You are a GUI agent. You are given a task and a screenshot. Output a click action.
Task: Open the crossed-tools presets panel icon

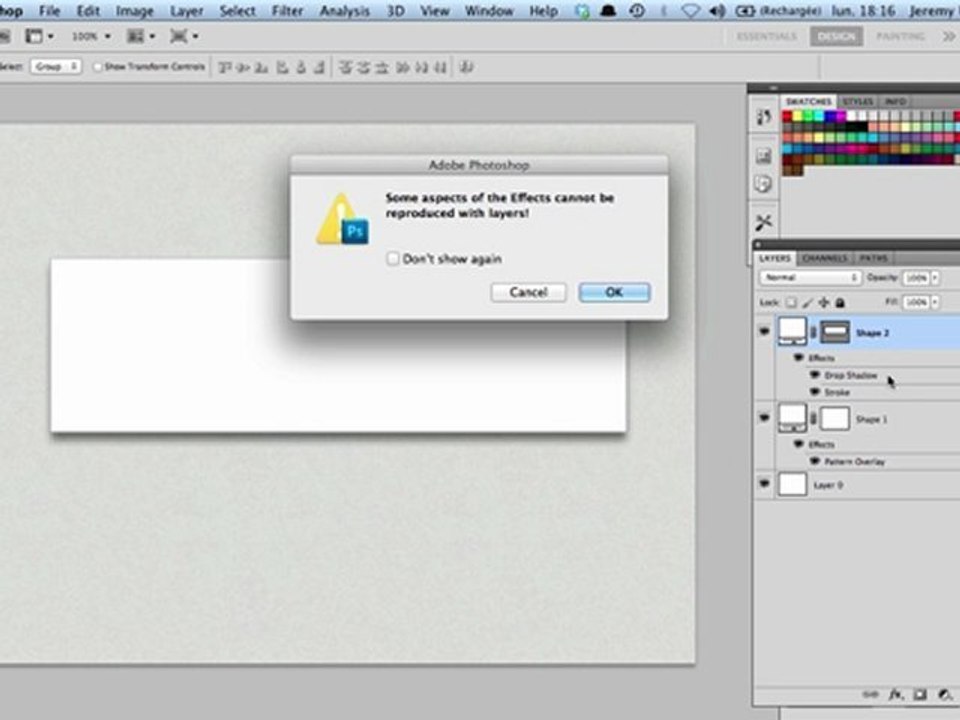point(763,222)
